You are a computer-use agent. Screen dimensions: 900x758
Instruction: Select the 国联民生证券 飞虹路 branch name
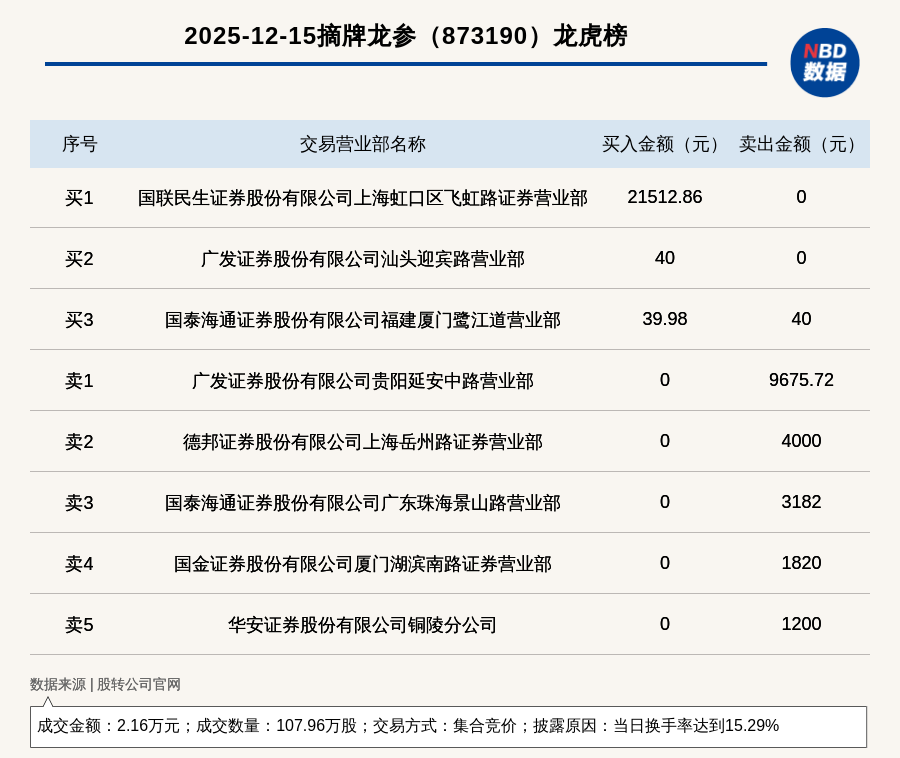click(362, 198)
